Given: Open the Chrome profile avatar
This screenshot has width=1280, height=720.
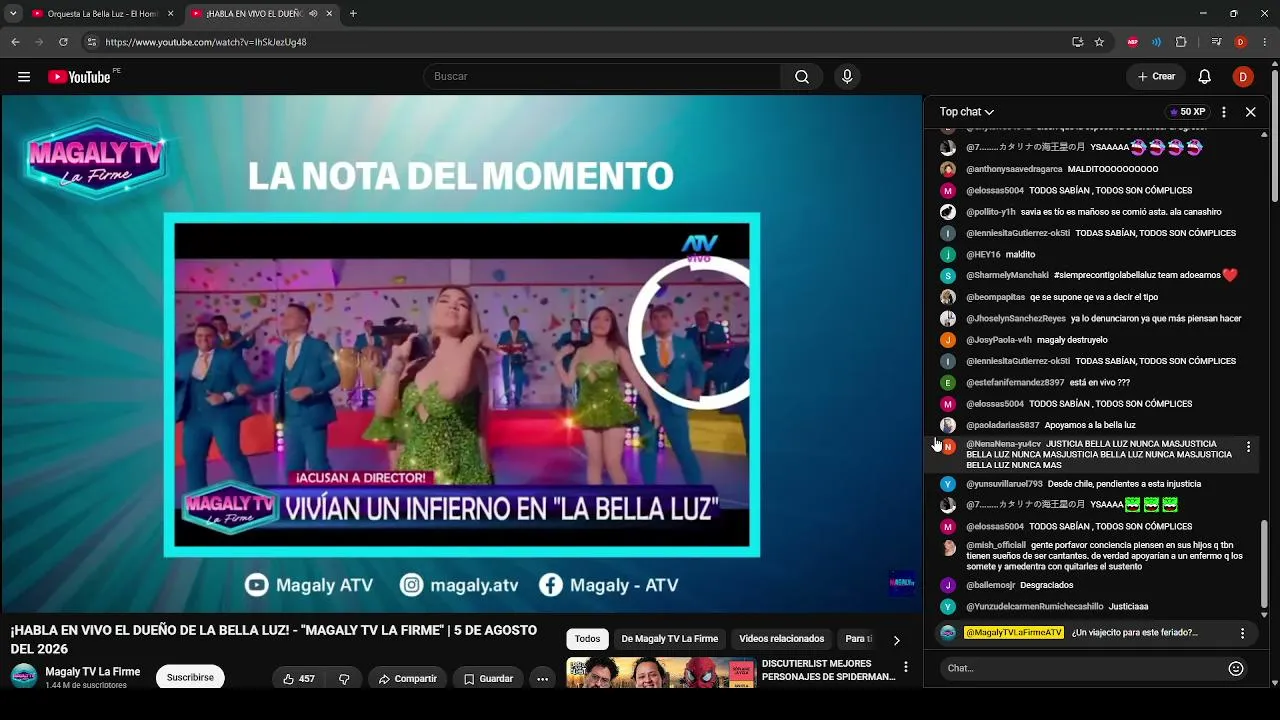Looking at the screenshot, I should pyautogui.click(x=1241, y=42).
